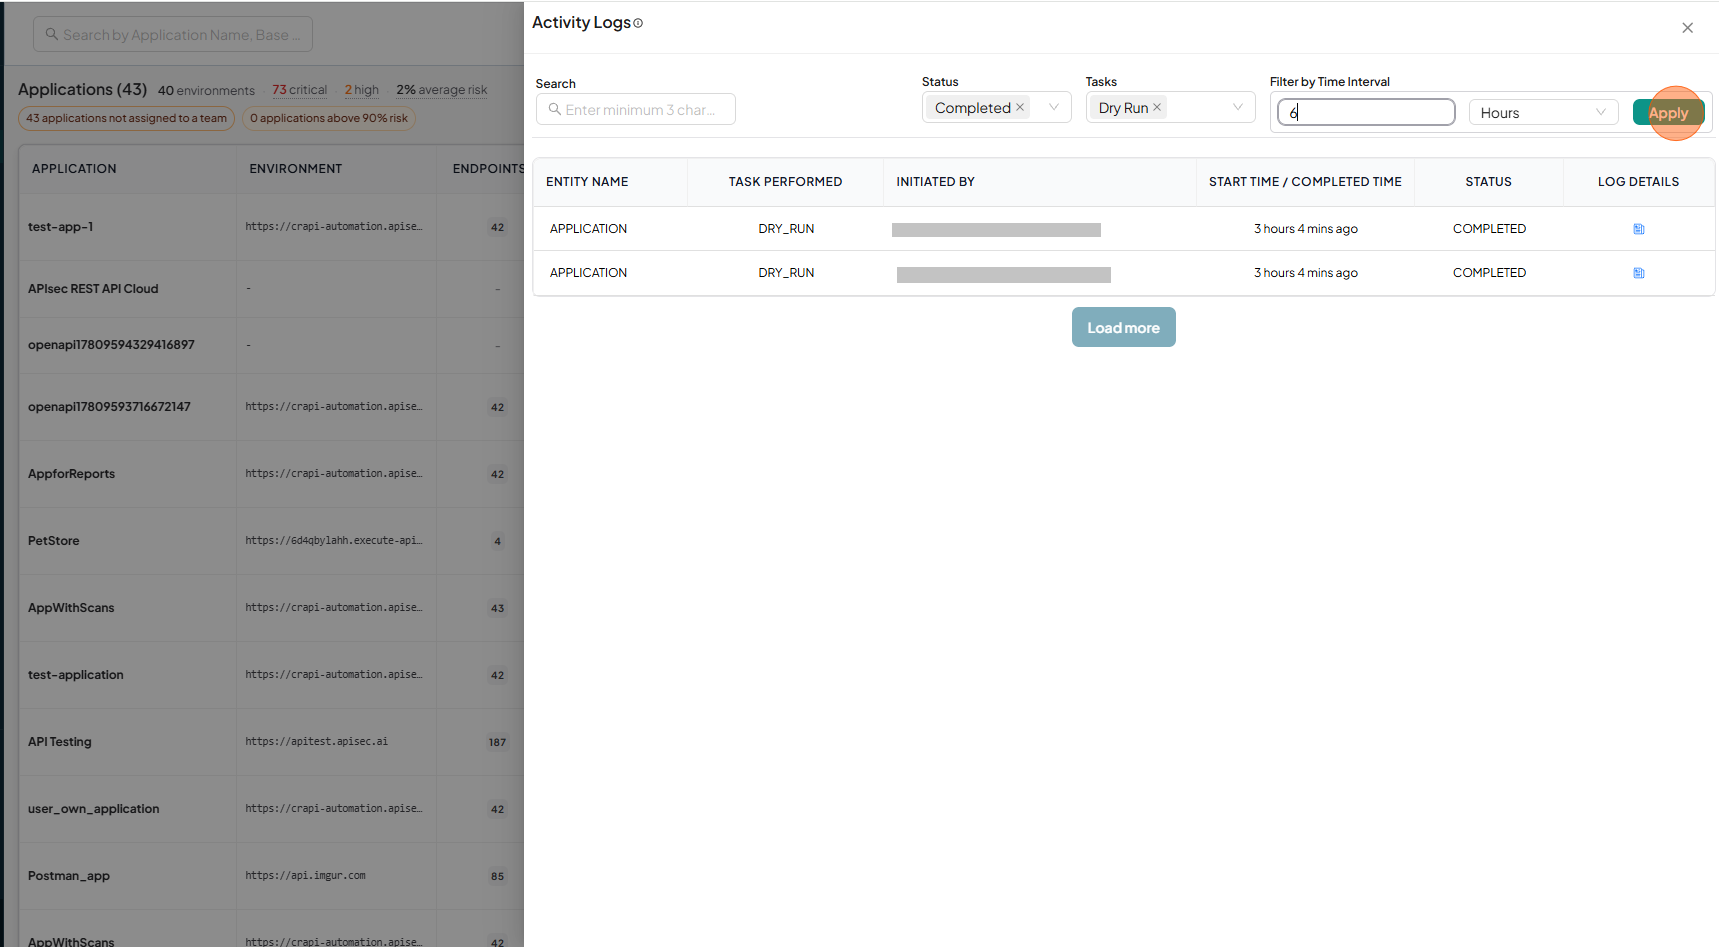Focus the Search by Application Name field
Image resolution: width=1719 pixels, height=947 pixels.
(x=173, y=34)
